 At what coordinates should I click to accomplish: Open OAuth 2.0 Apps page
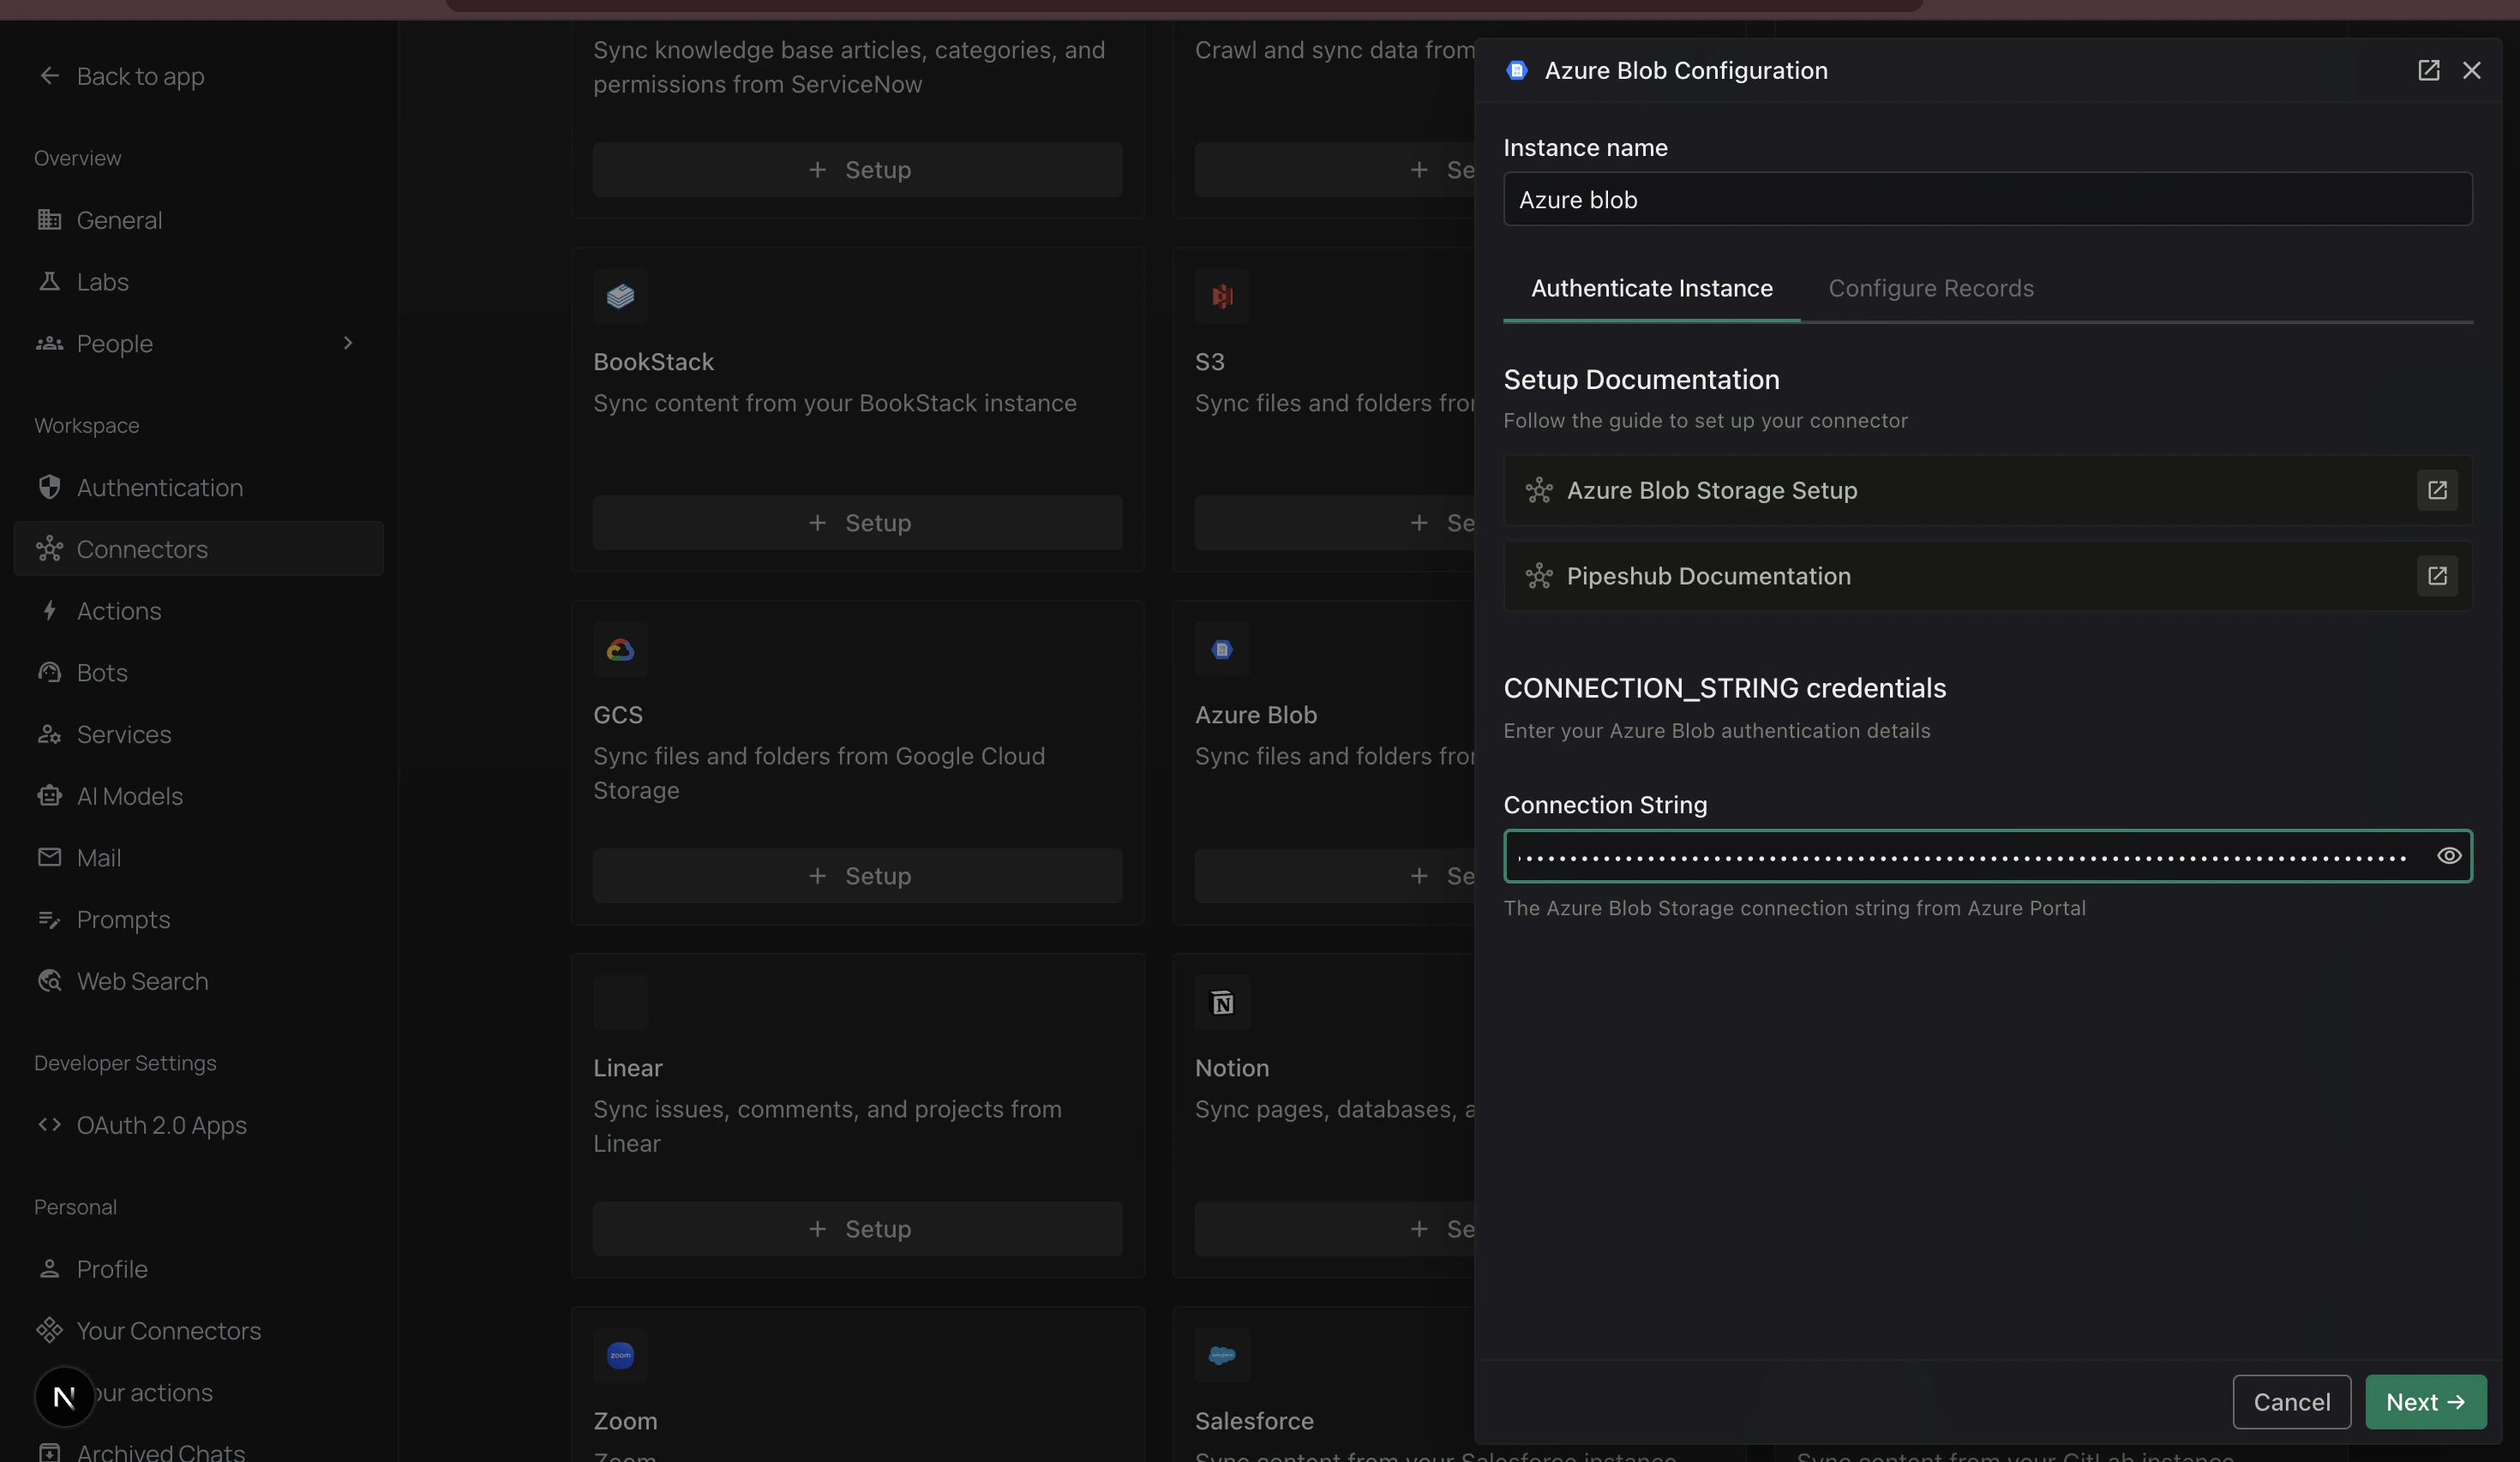tap(198, 1124)
